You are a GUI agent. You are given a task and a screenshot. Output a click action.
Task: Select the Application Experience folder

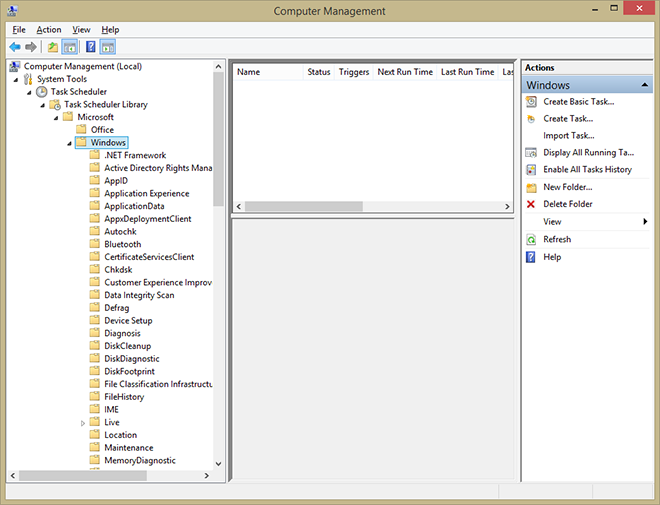pos(146,194)
